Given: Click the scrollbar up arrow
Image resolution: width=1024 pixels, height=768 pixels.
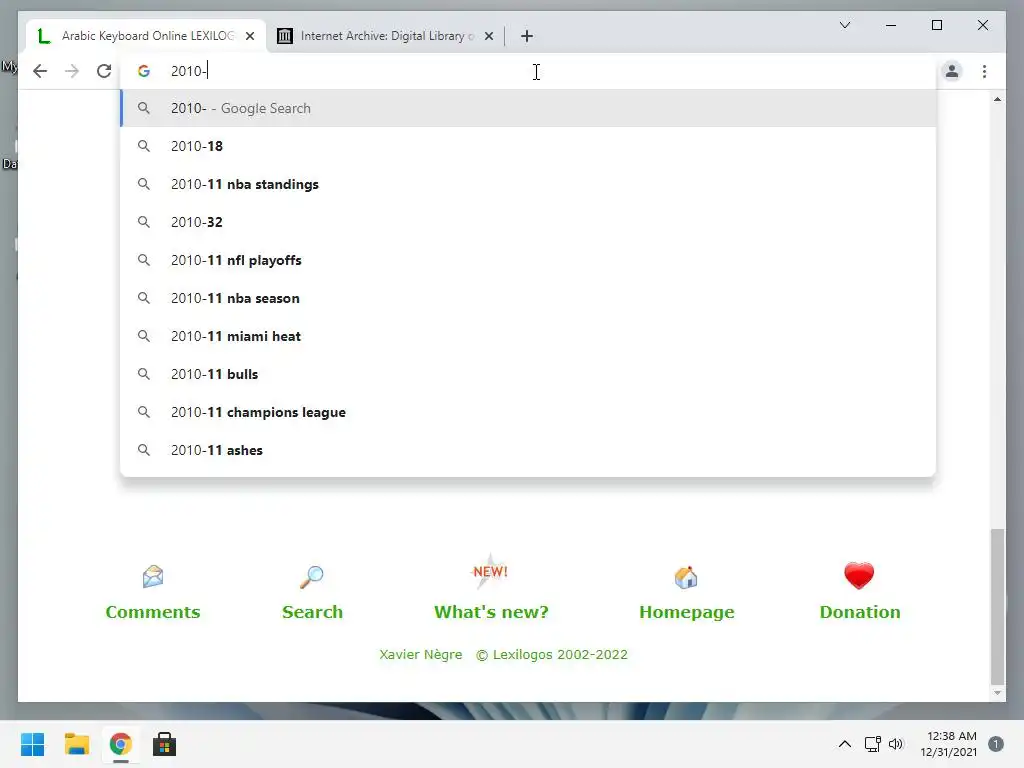Looking at the screenshot, I should (x=997, y=99).
